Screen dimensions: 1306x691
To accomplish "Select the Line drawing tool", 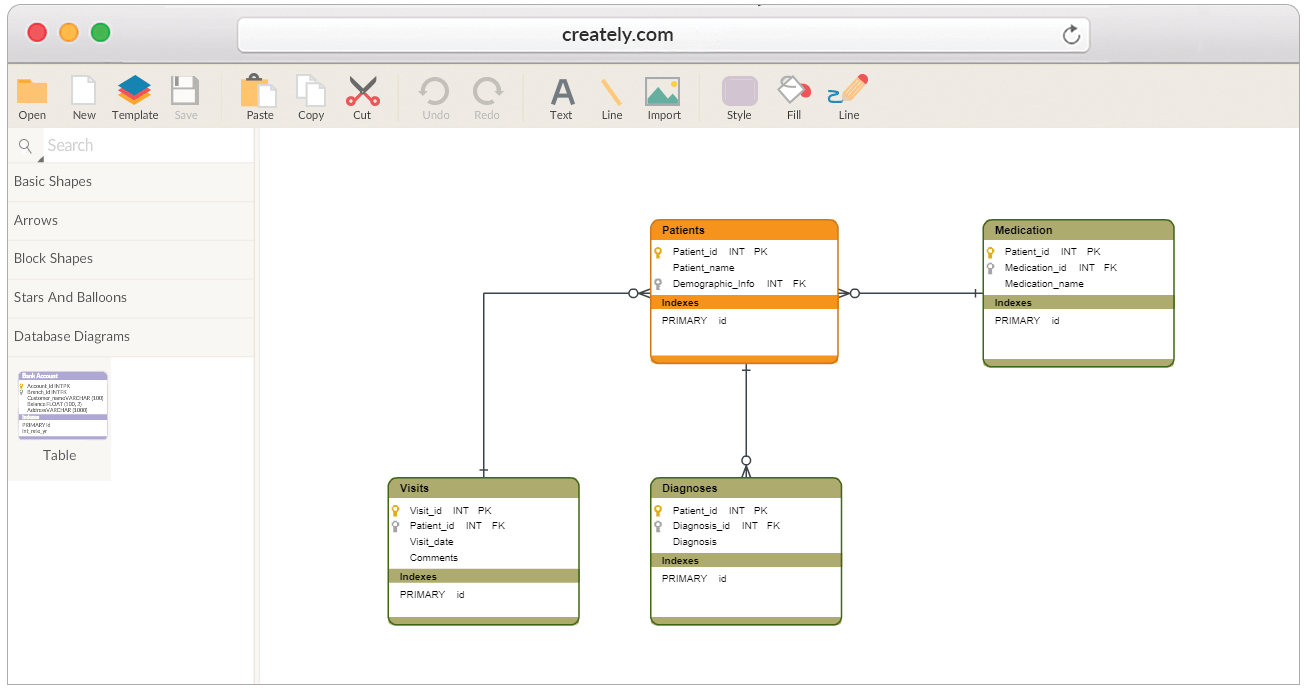I will click(611, 95).
